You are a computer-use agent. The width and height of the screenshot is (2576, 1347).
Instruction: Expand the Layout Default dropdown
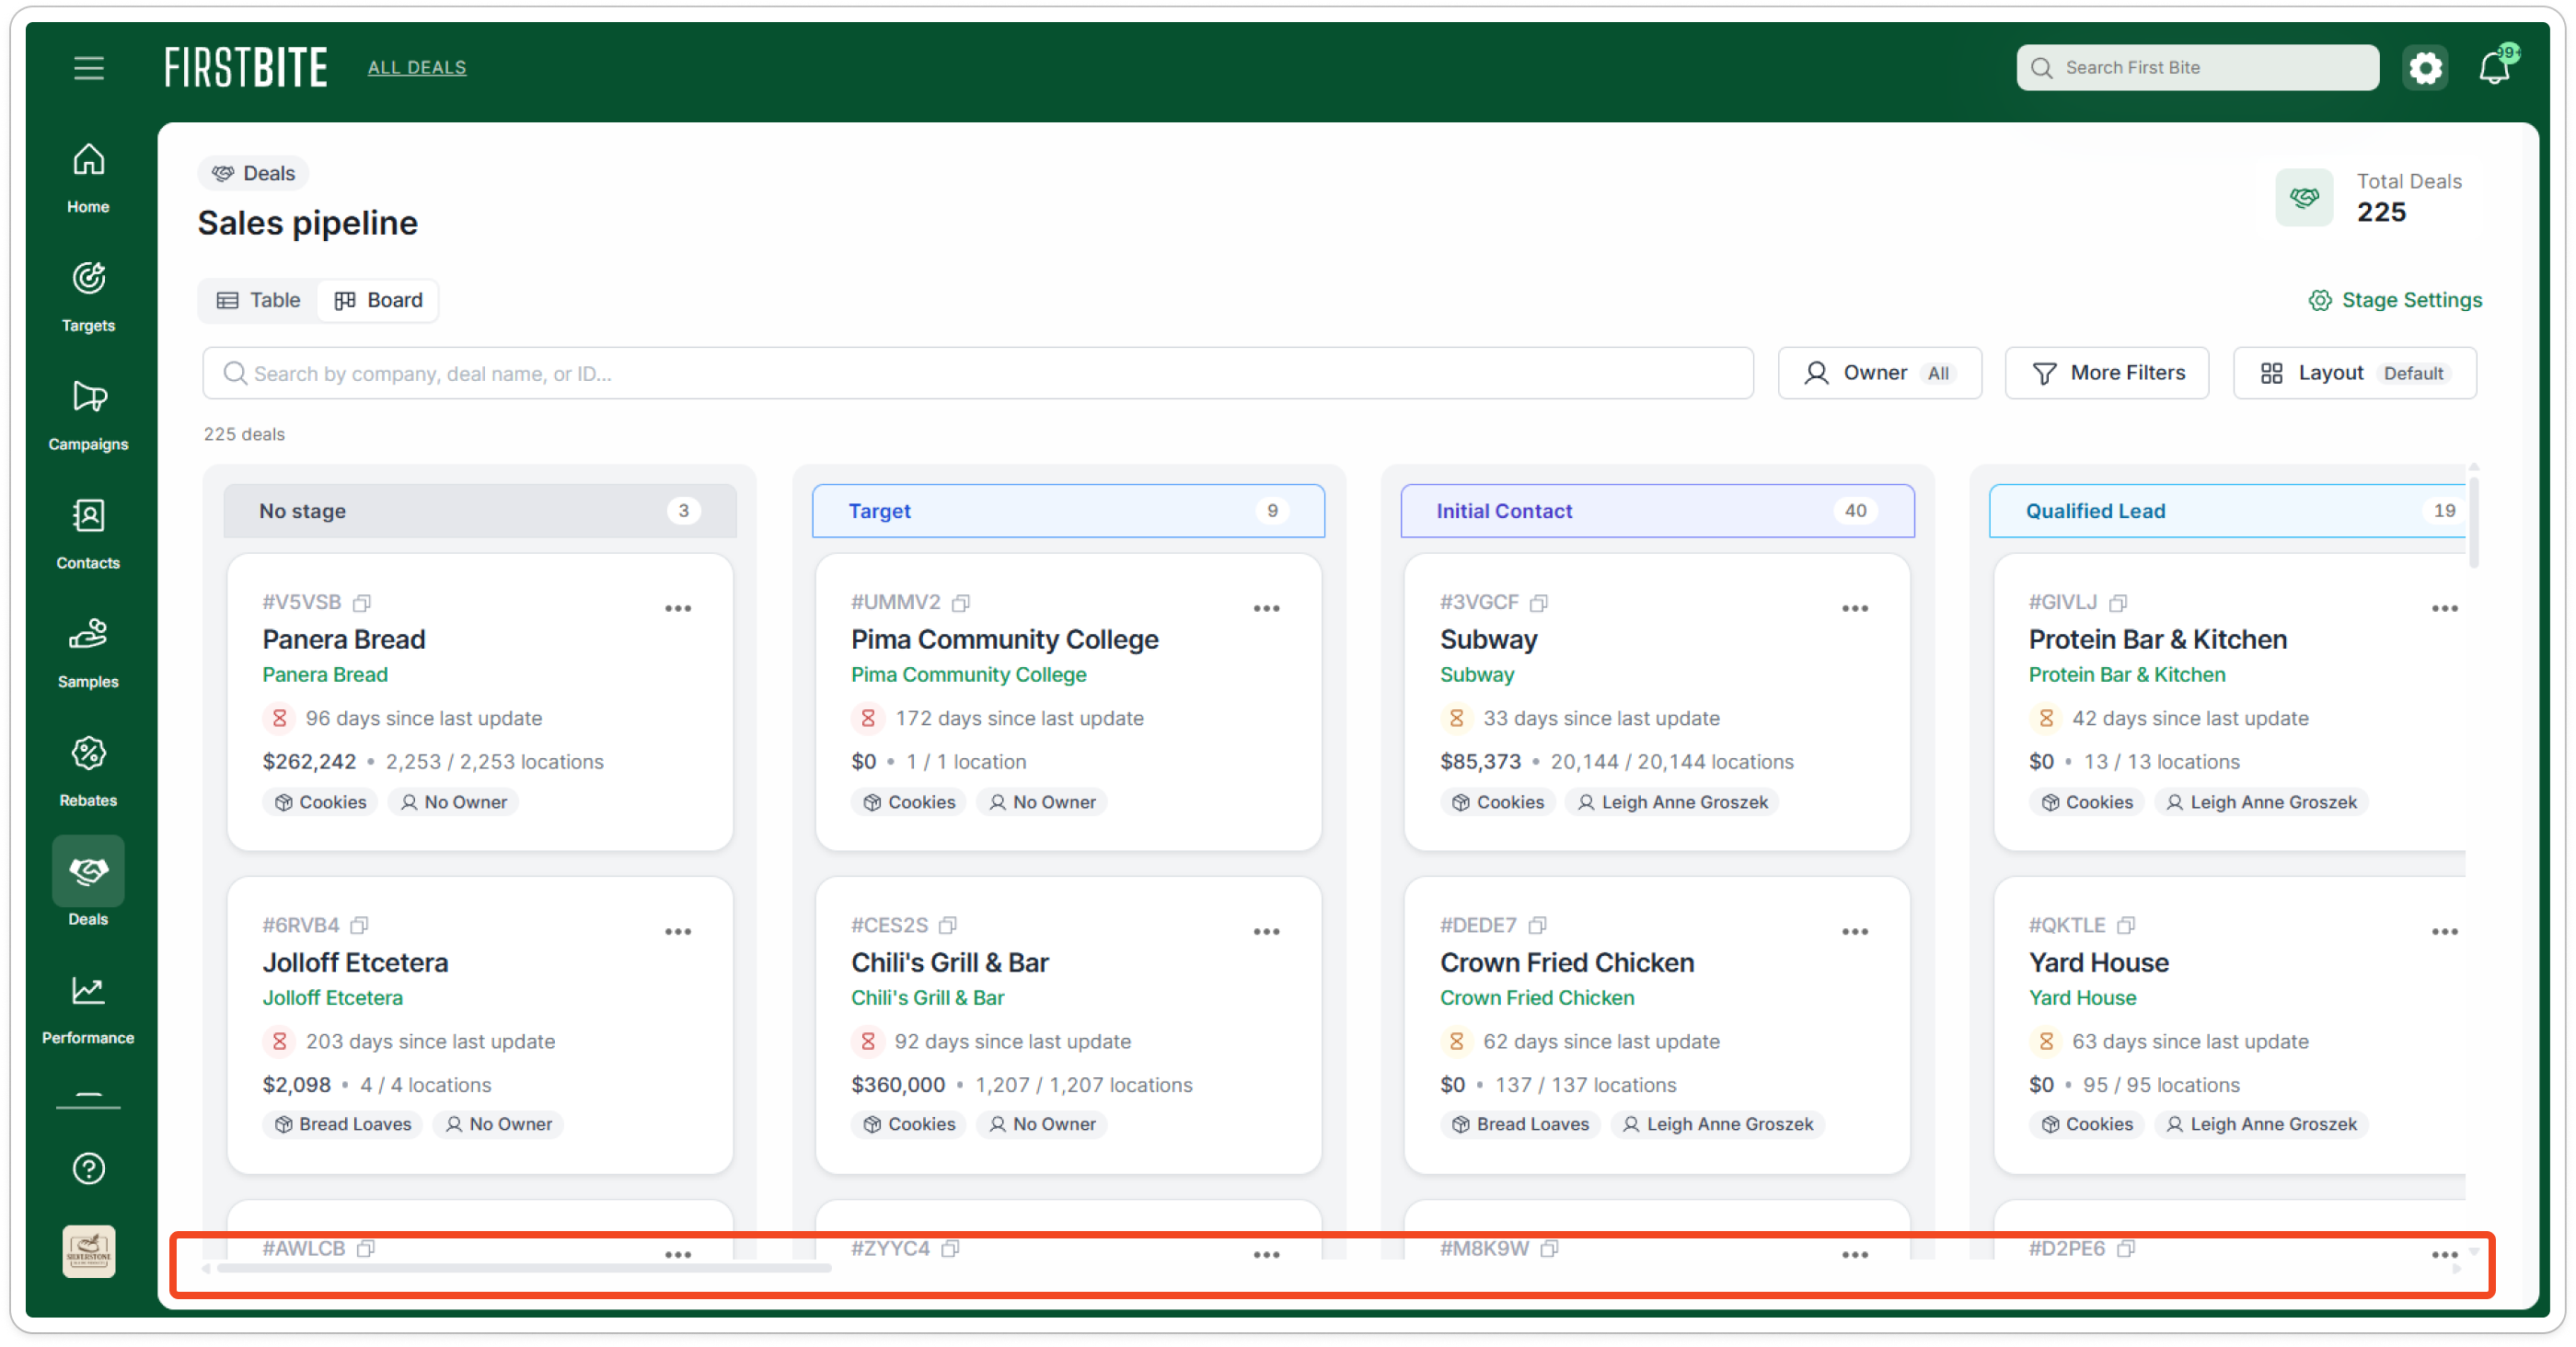(2354, 373)
